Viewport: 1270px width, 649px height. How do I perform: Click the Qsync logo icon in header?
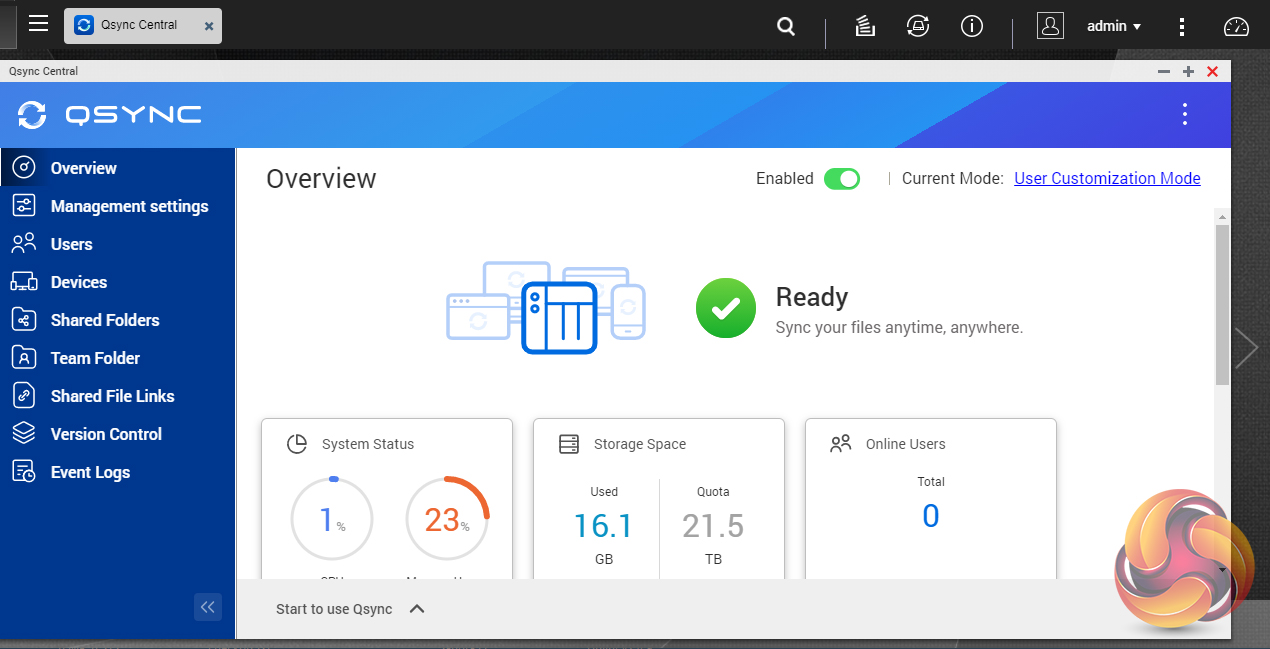(x=32, y=115)
